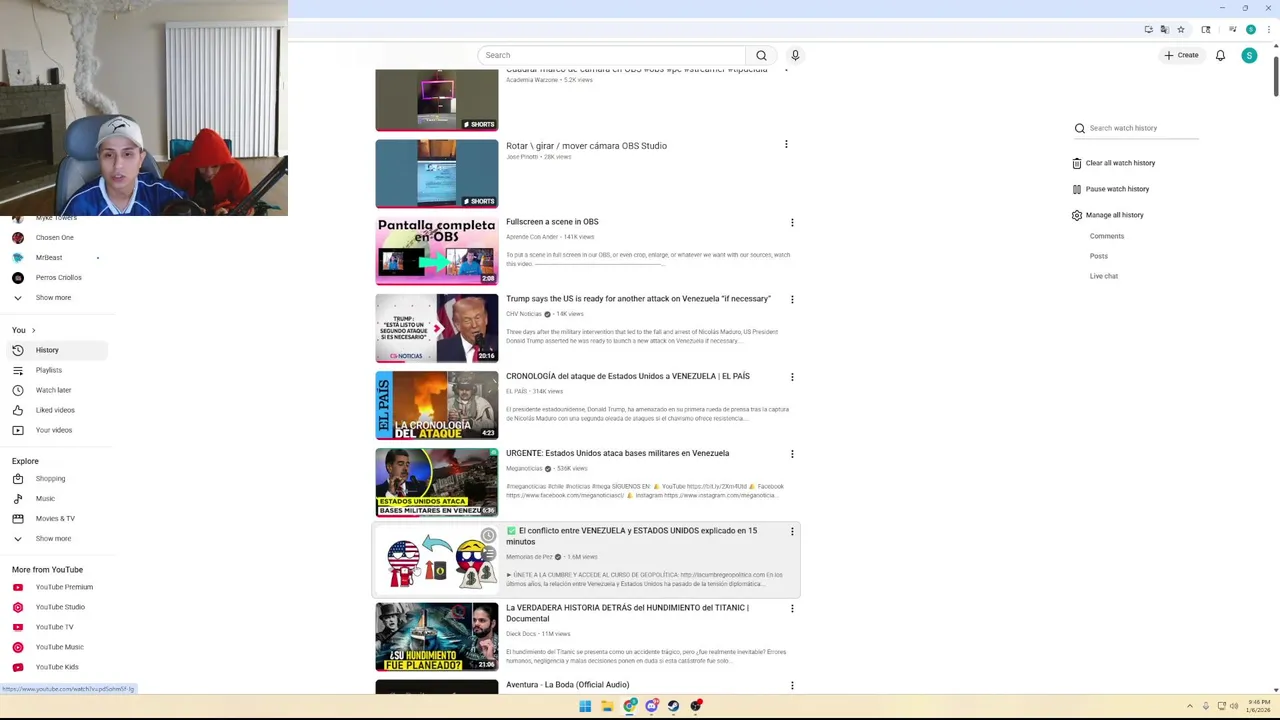Open Live chat history link

[x=1104, y=276]
